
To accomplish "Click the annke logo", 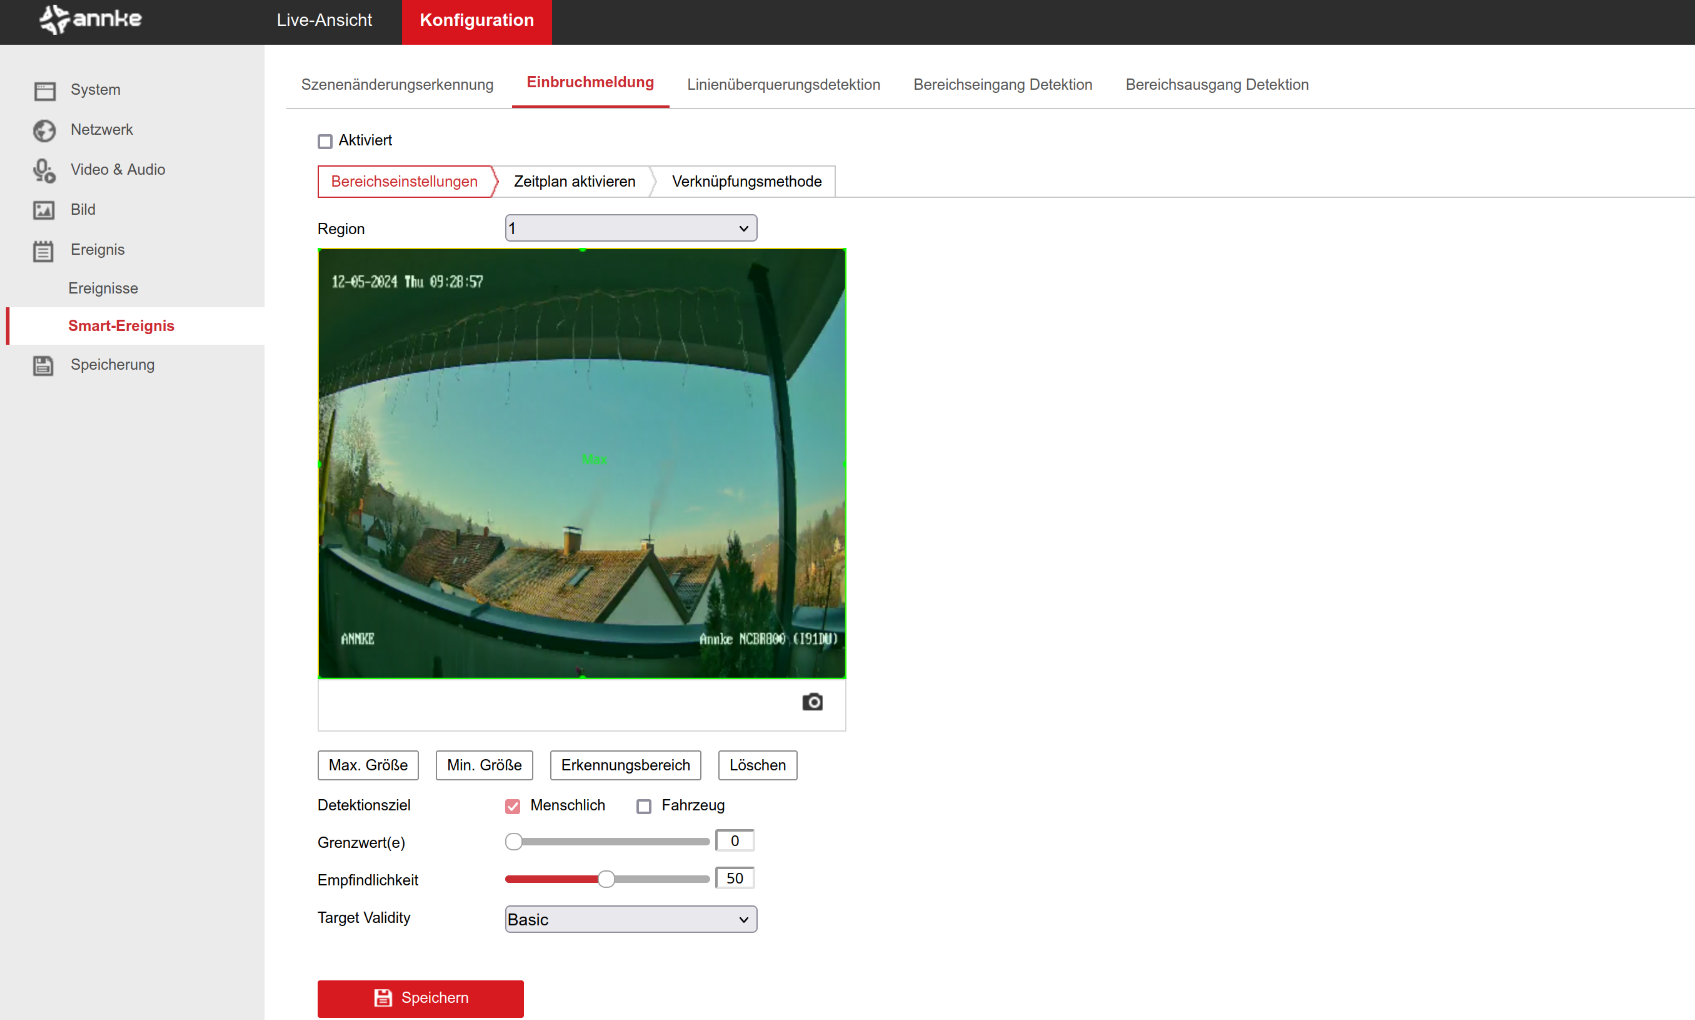I will [91, 20].
